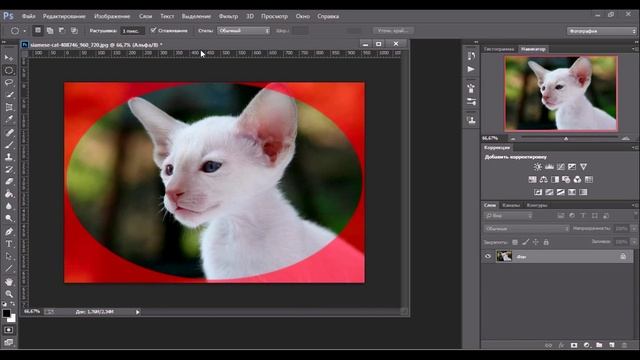Open the marquee tool preset picker arrow

coord(24,31)
